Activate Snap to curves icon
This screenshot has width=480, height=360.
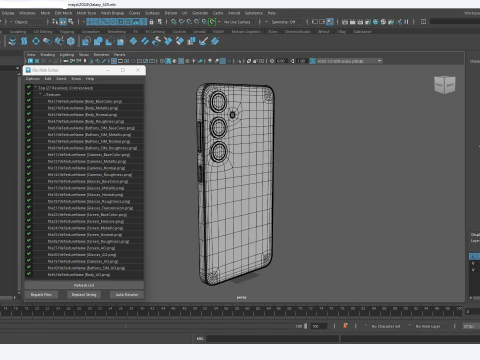(181, 22)
